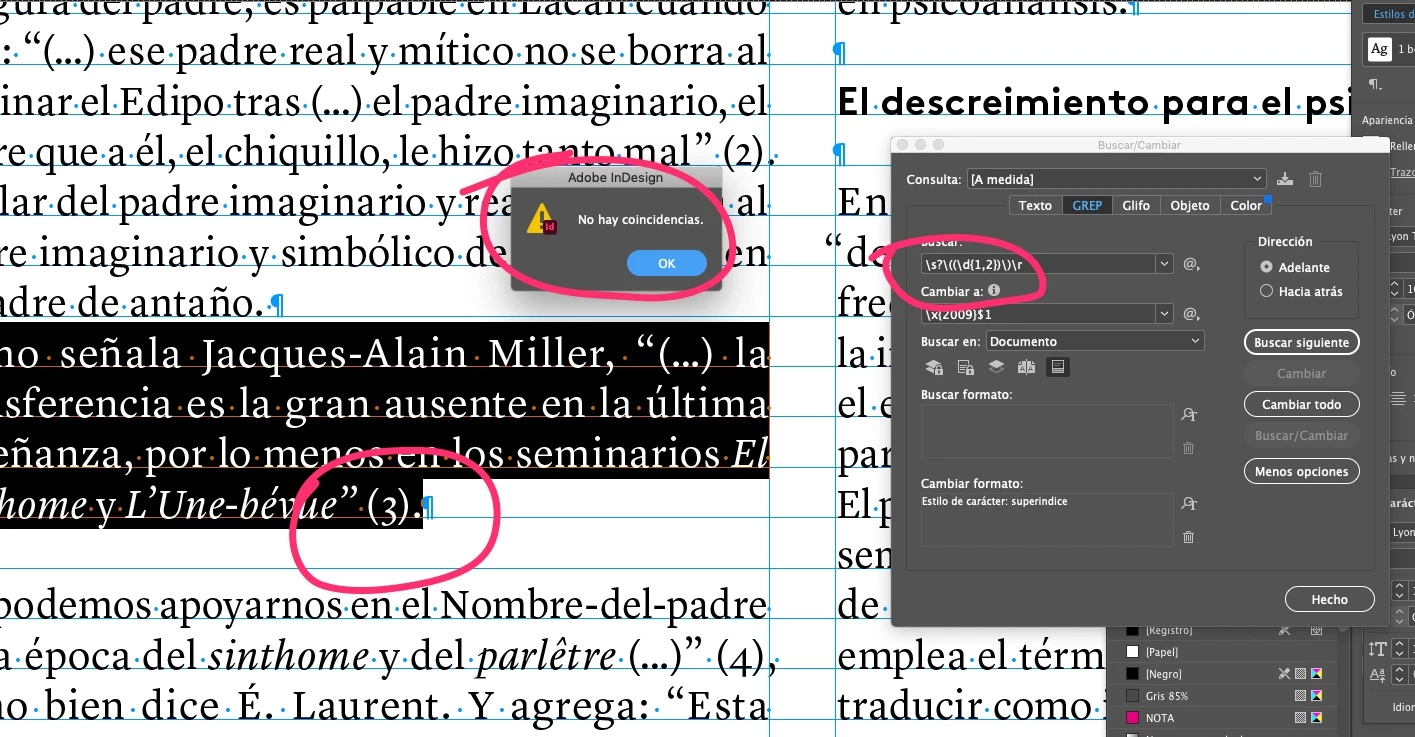
Task: Clear Cambiar formato with its trash icon
Action: tap(1189, 537)
